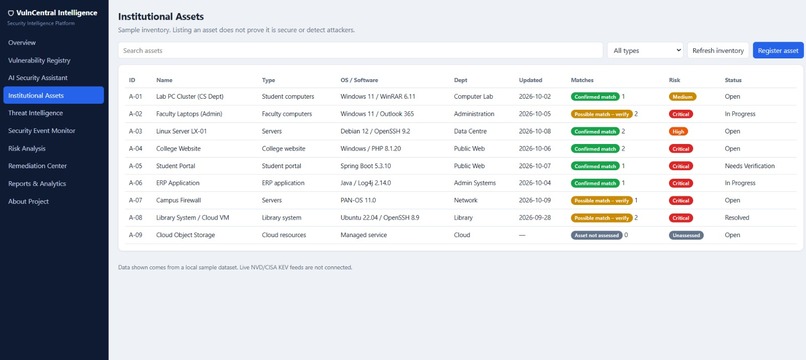The image size is (806, 360).
Task: Click the ID column header
Action: click(132, 80)
